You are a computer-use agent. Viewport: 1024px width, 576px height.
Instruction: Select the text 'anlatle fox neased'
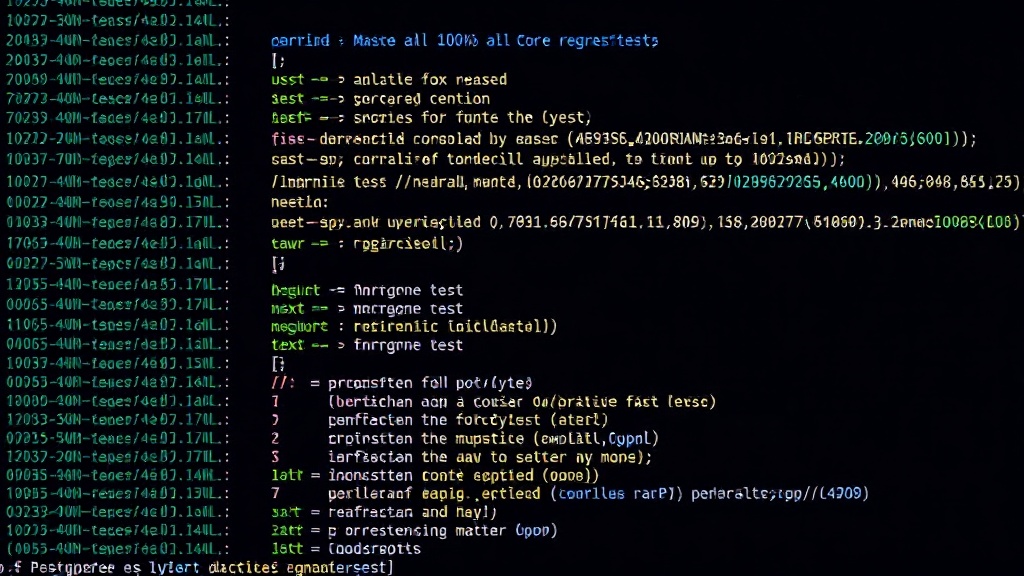(430, 80)
